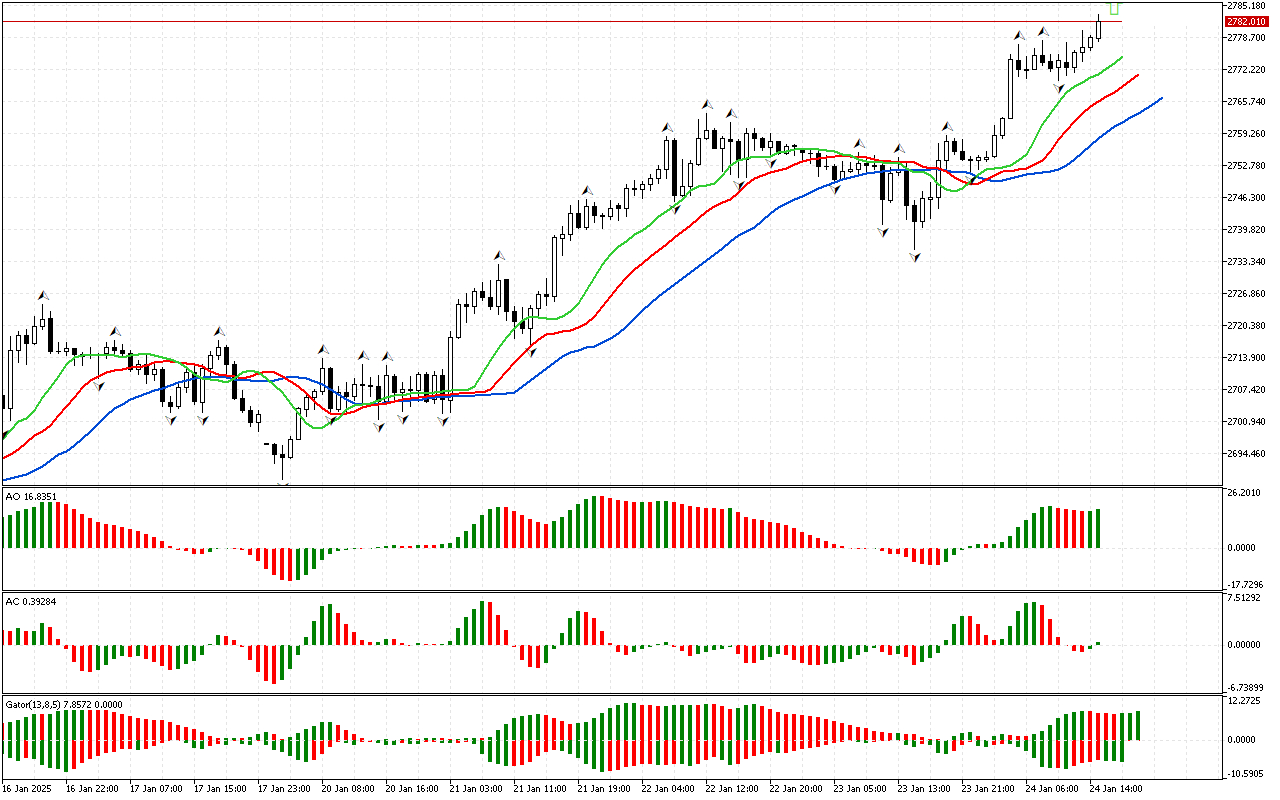Click the 2694.460 price scale label
The height and width of the screenshot is (800, 1280).
tap(1246, 454)
